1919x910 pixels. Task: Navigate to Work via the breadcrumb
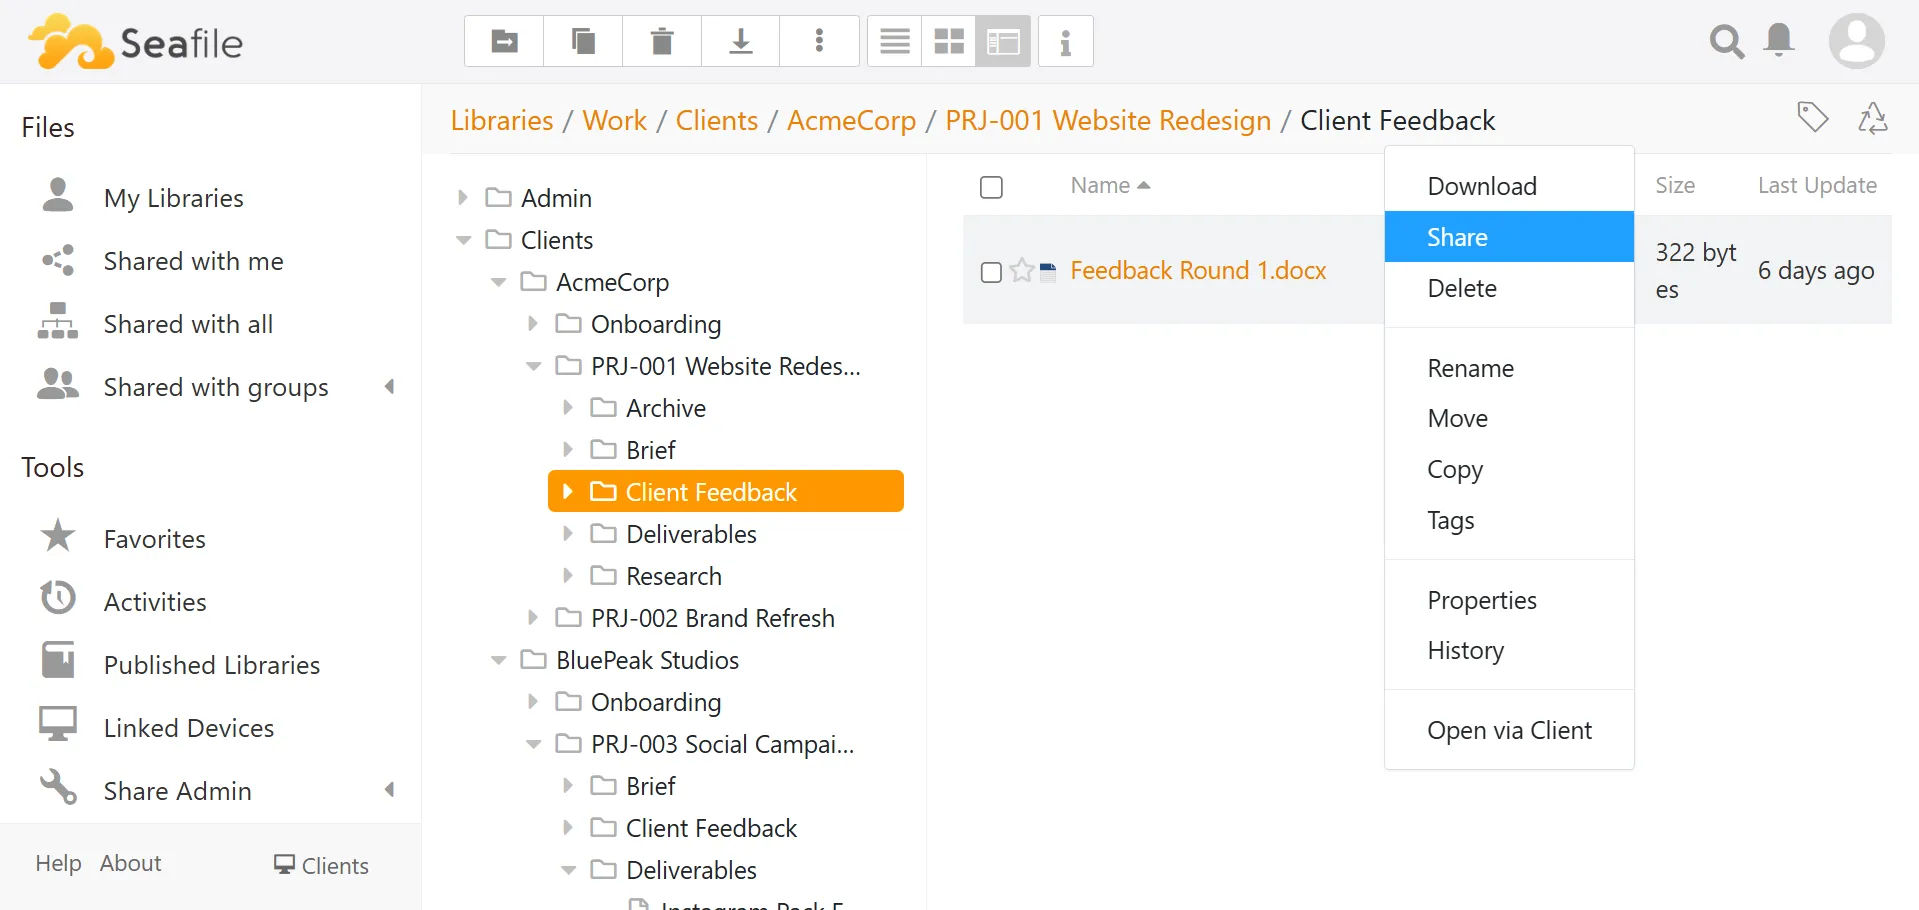pos(614,120)
